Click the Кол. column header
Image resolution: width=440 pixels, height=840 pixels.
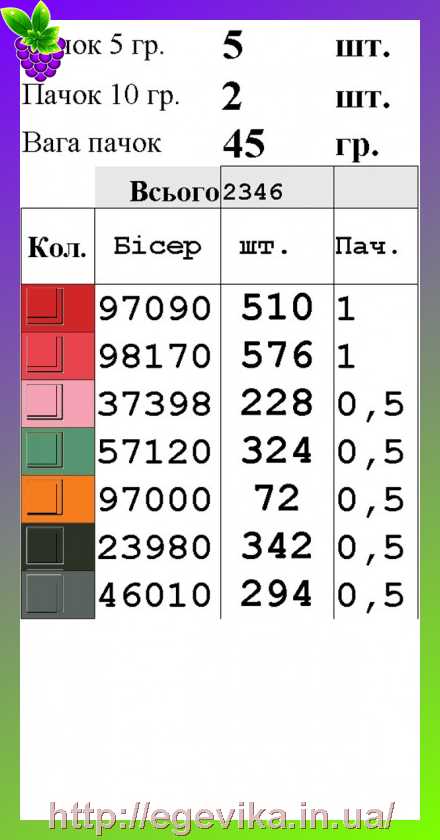click(x=58, y=246)
